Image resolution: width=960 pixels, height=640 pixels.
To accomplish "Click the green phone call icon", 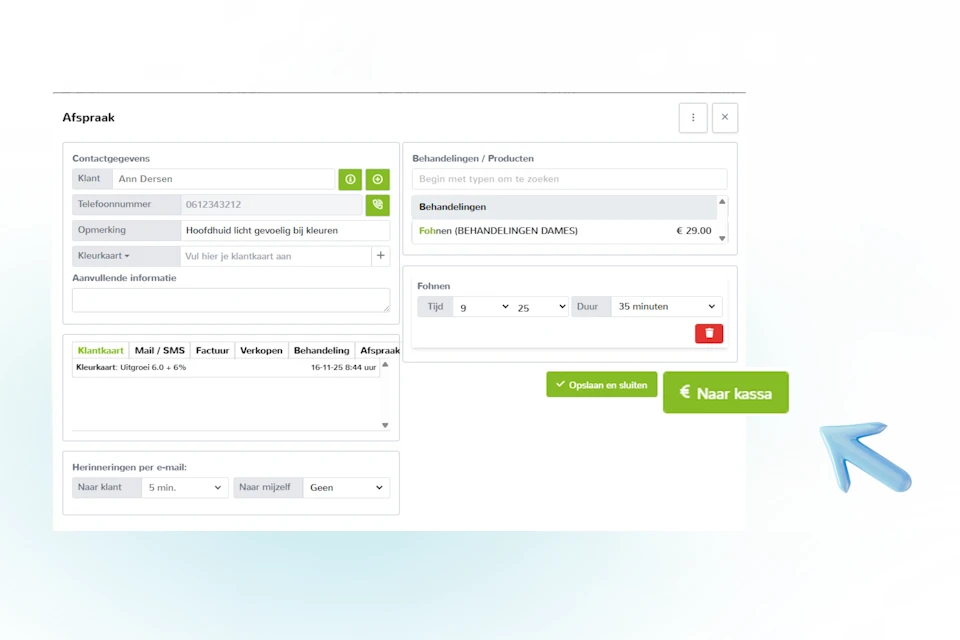I will click(377, 205).
